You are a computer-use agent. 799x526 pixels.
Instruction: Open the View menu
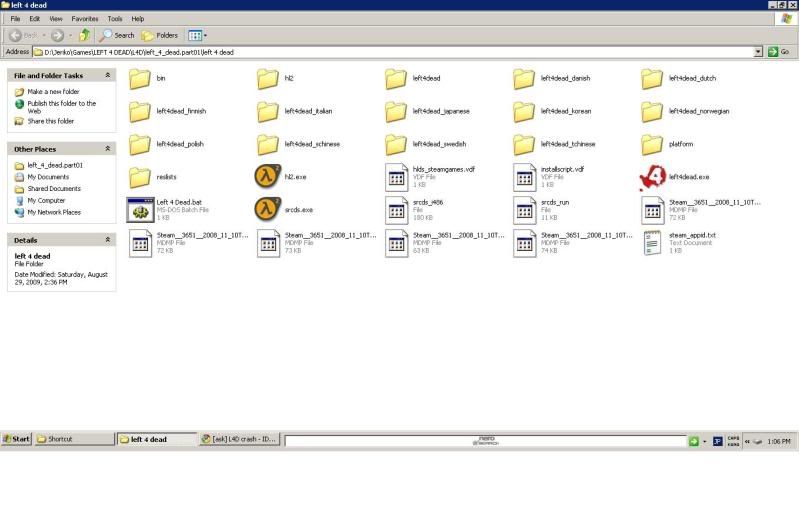(x=56, y=19)
